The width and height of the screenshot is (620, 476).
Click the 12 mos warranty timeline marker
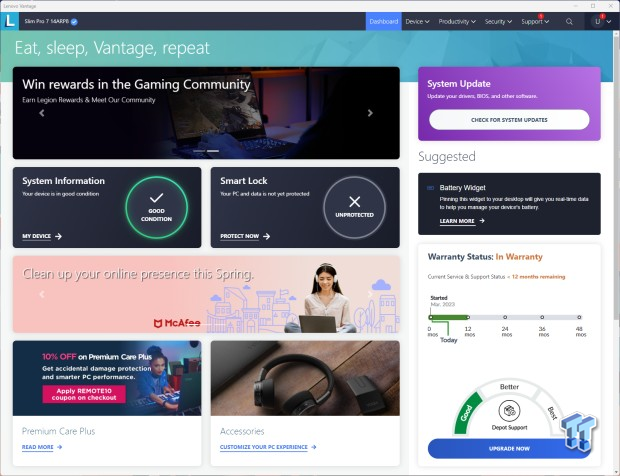[468, 317]
